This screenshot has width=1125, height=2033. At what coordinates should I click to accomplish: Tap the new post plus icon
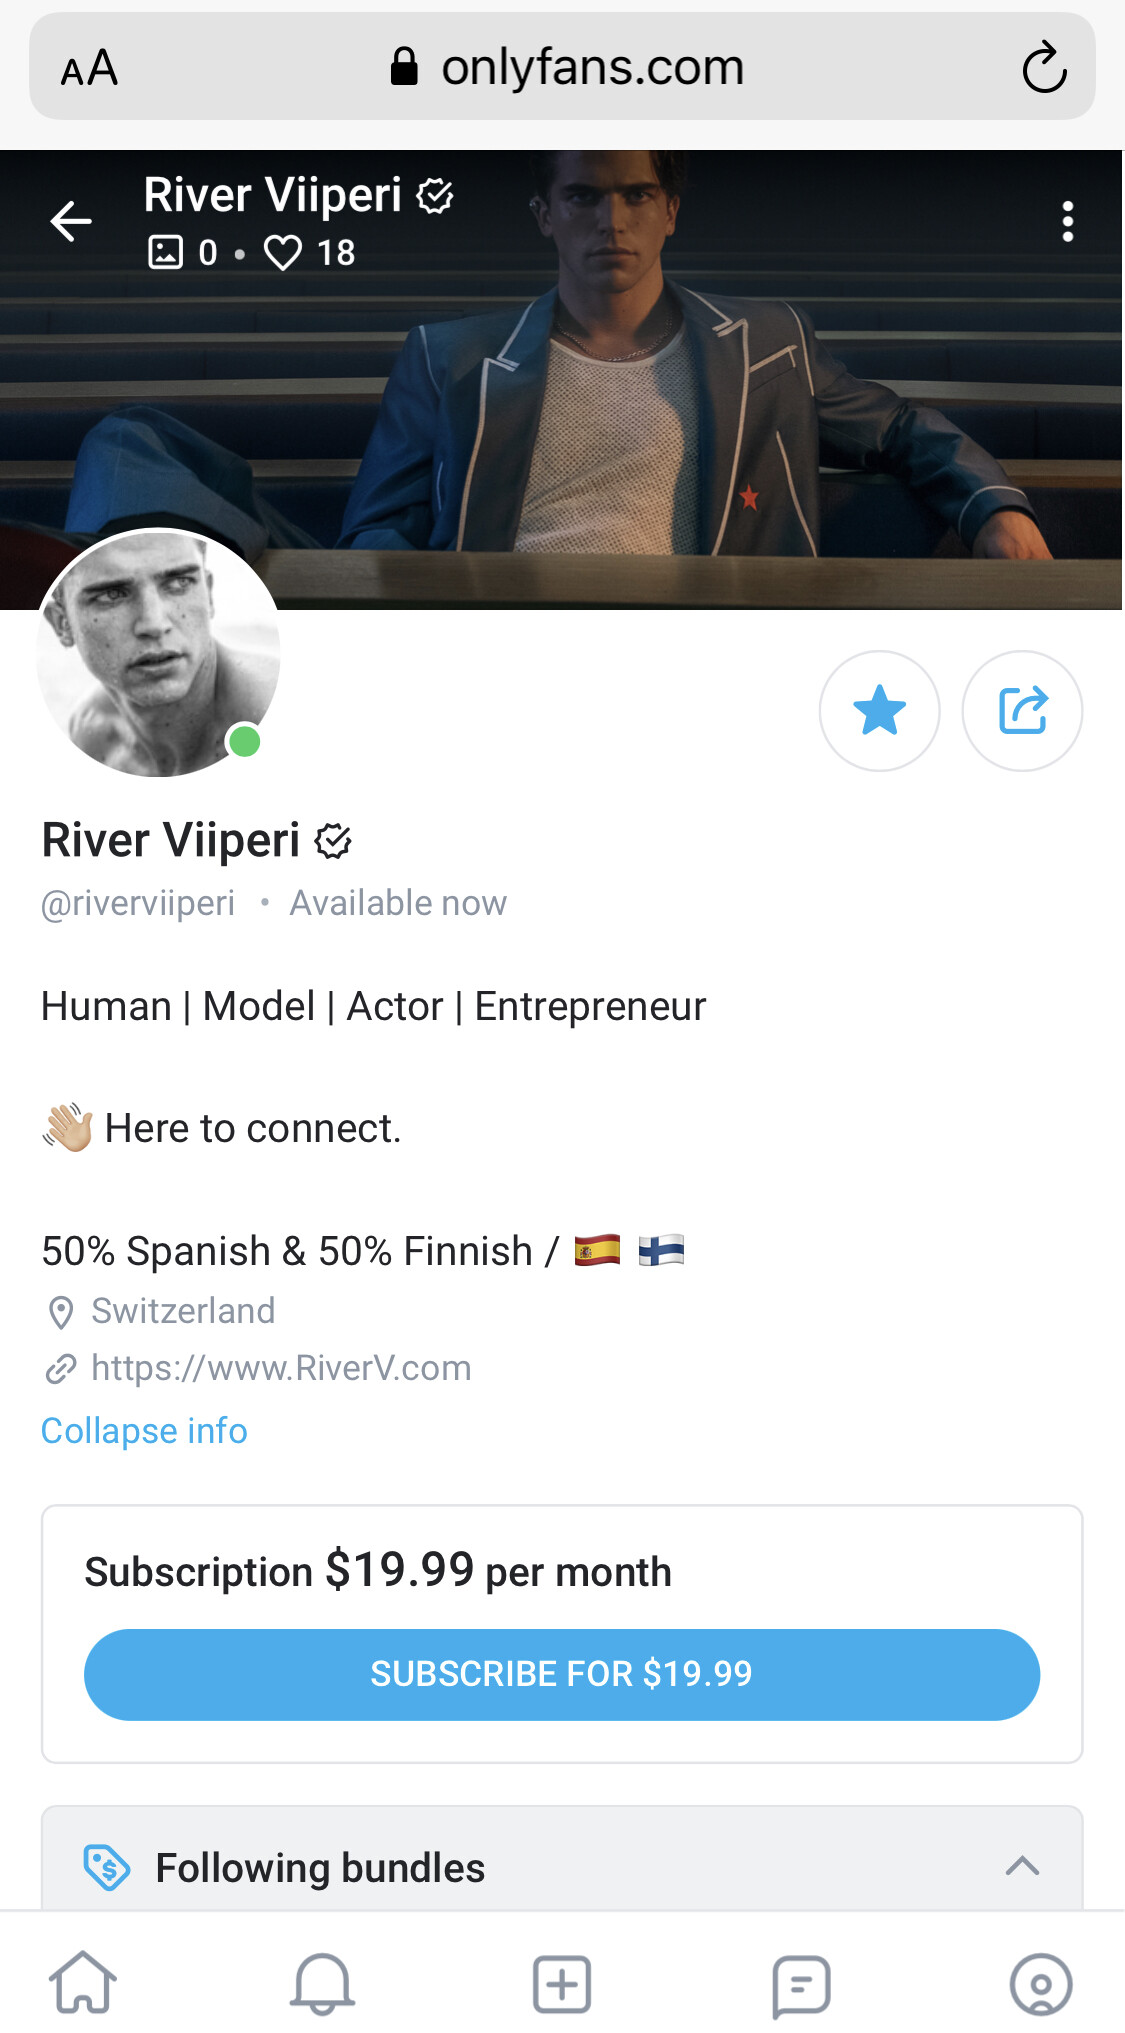(x=562, y=1982)
